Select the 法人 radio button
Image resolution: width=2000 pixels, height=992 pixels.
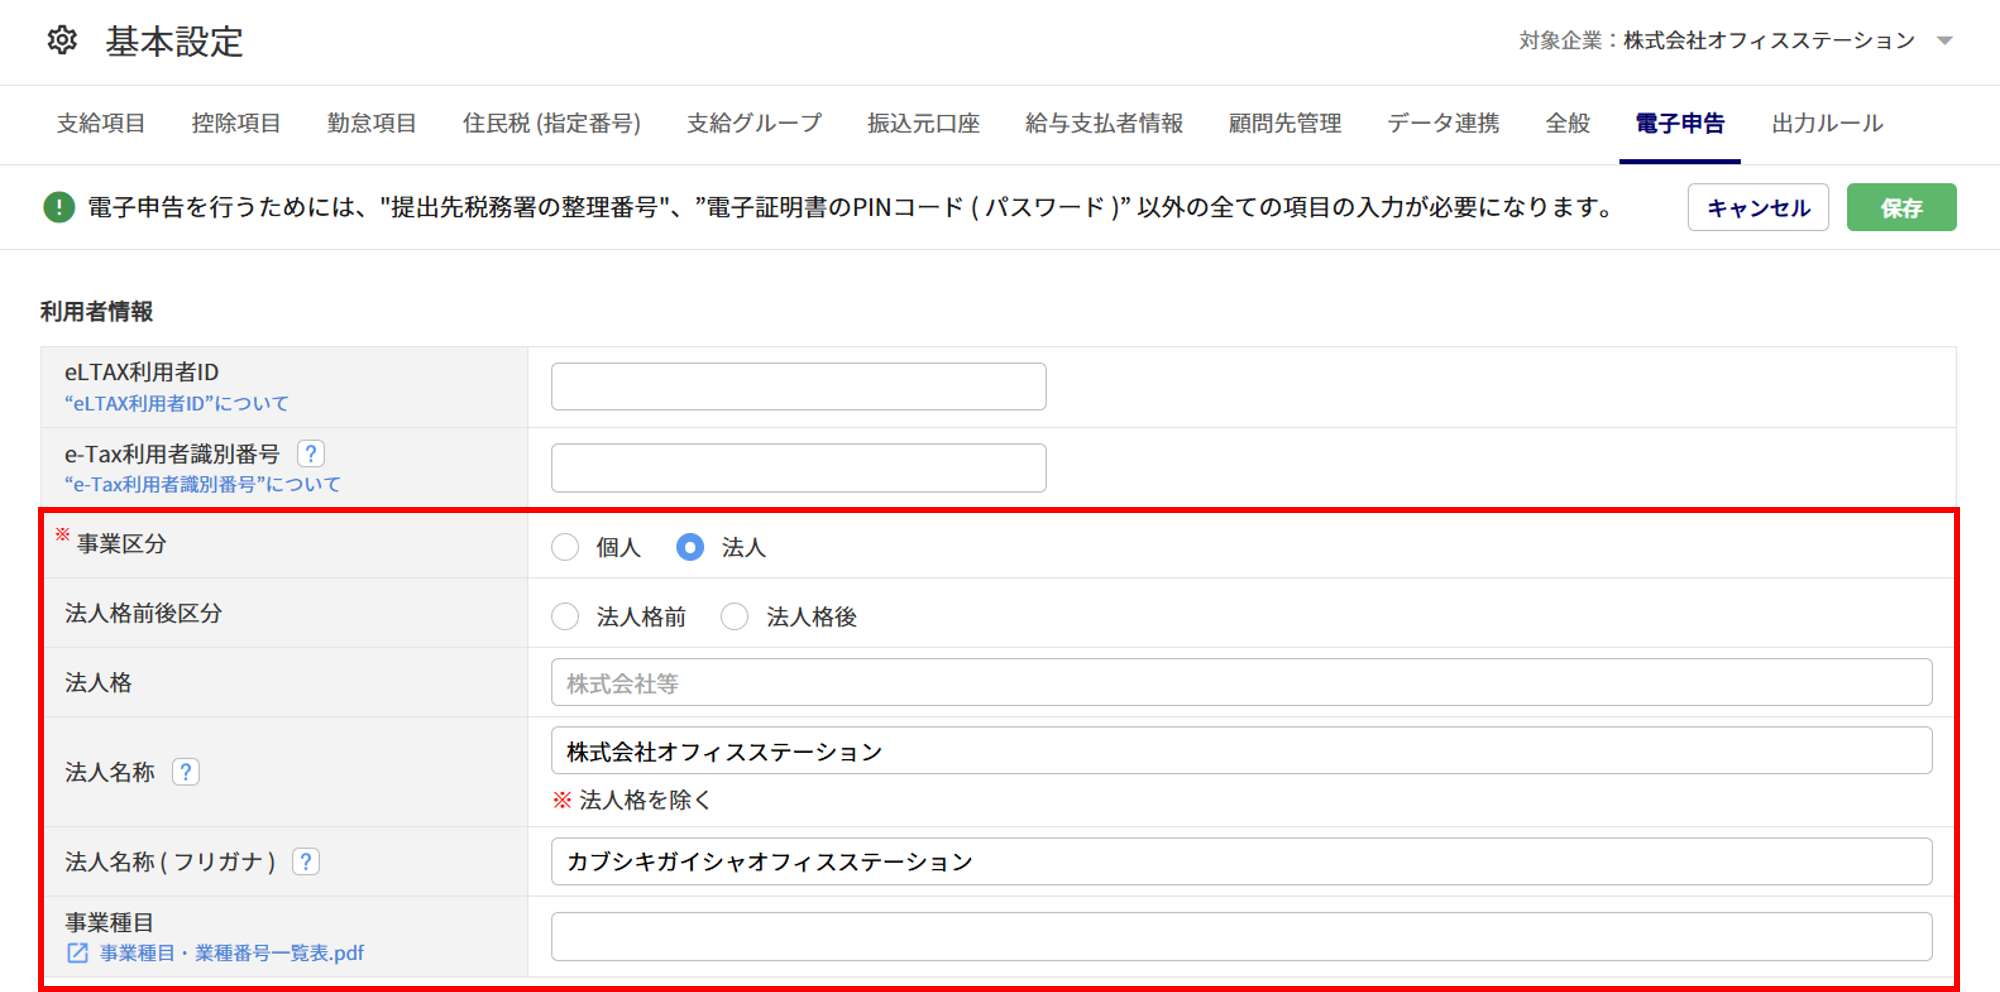[690, 547]
